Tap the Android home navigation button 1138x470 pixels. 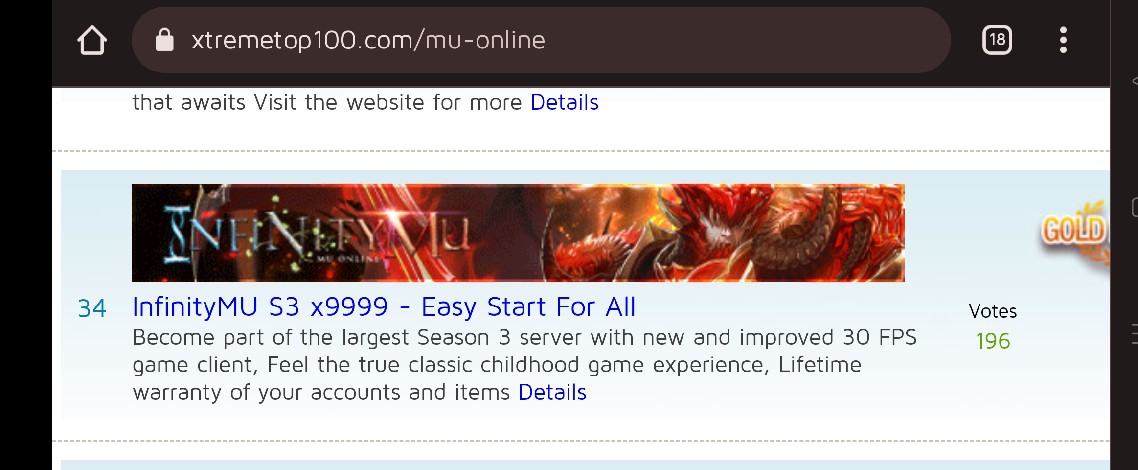[1134, 207]
